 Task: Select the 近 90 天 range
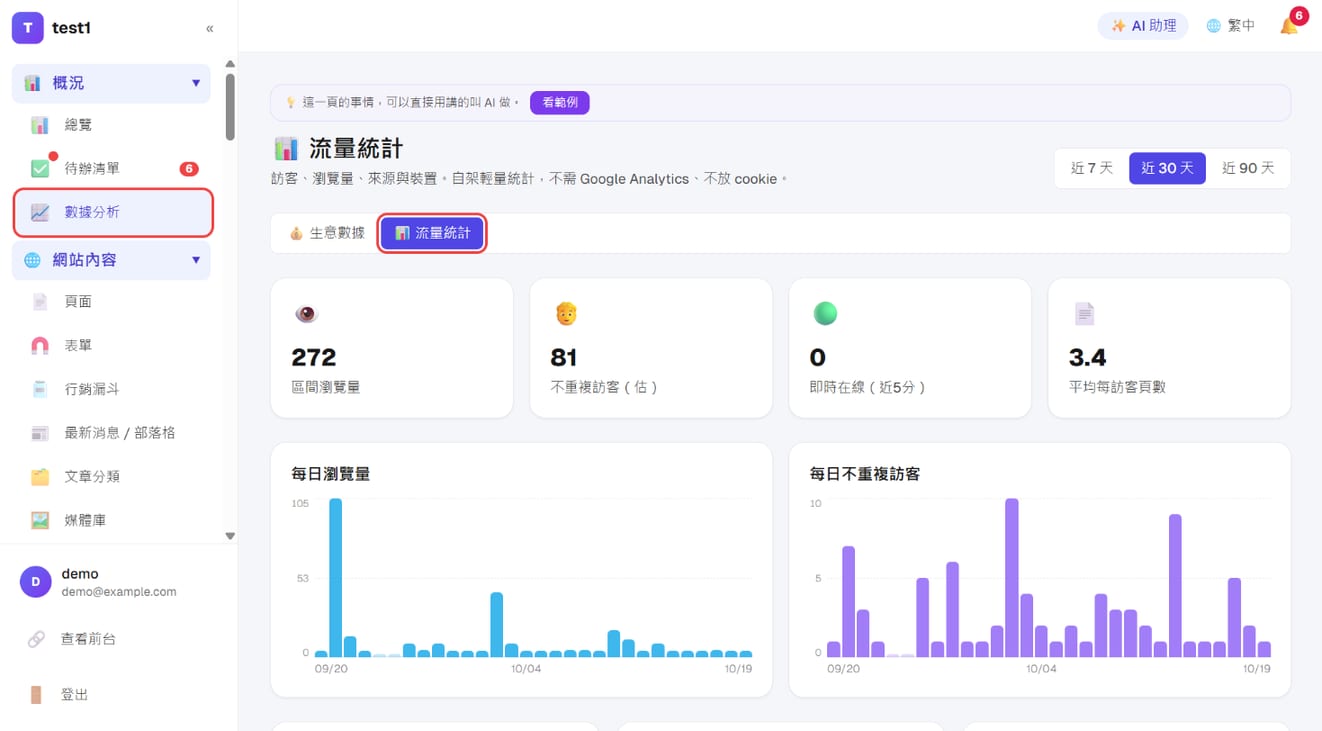(x=1248, y=168)
